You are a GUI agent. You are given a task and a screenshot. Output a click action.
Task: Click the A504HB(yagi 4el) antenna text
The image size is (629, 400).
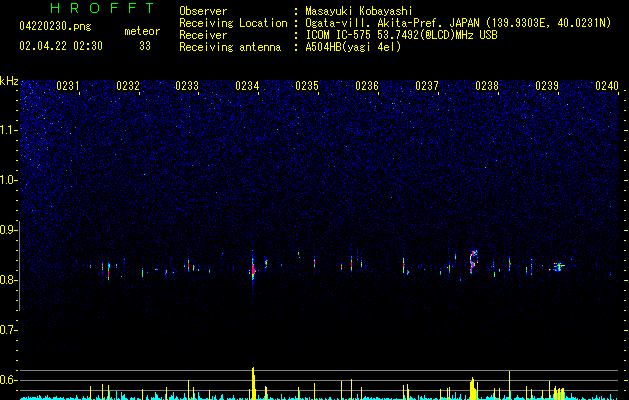coord(353,47)
